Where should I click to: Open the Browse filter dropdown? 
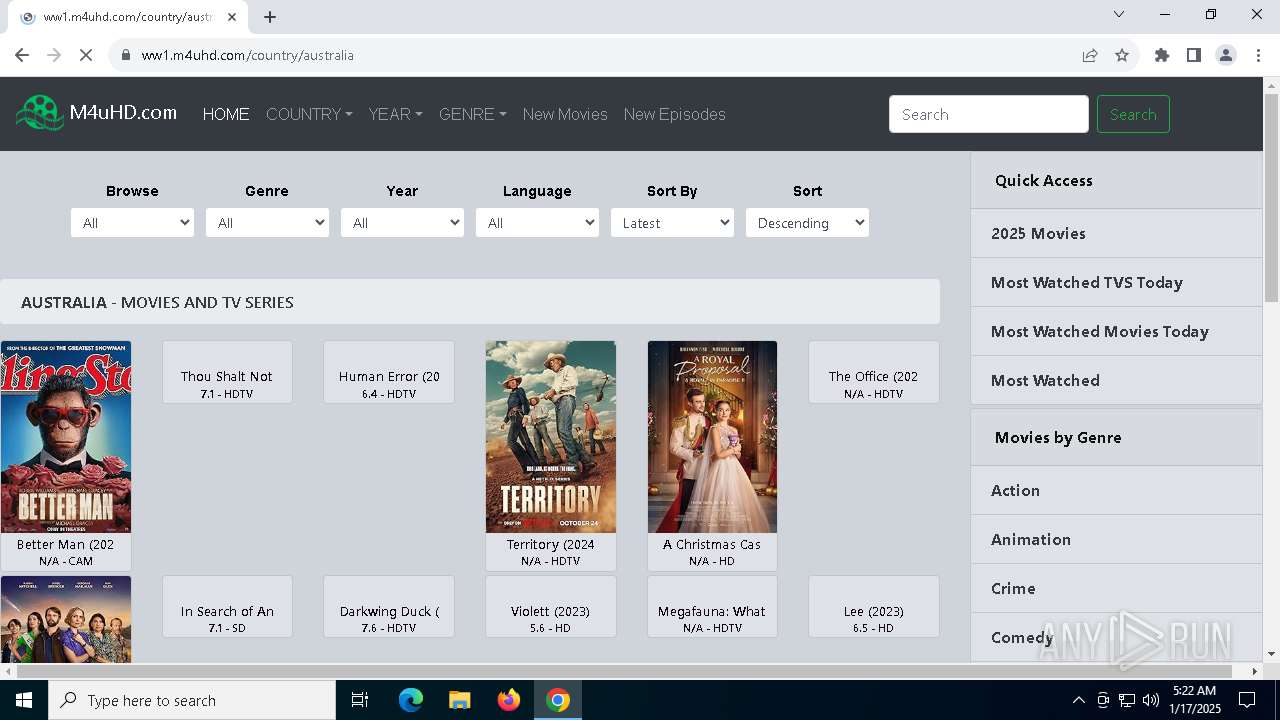click(x=132, y=223)
